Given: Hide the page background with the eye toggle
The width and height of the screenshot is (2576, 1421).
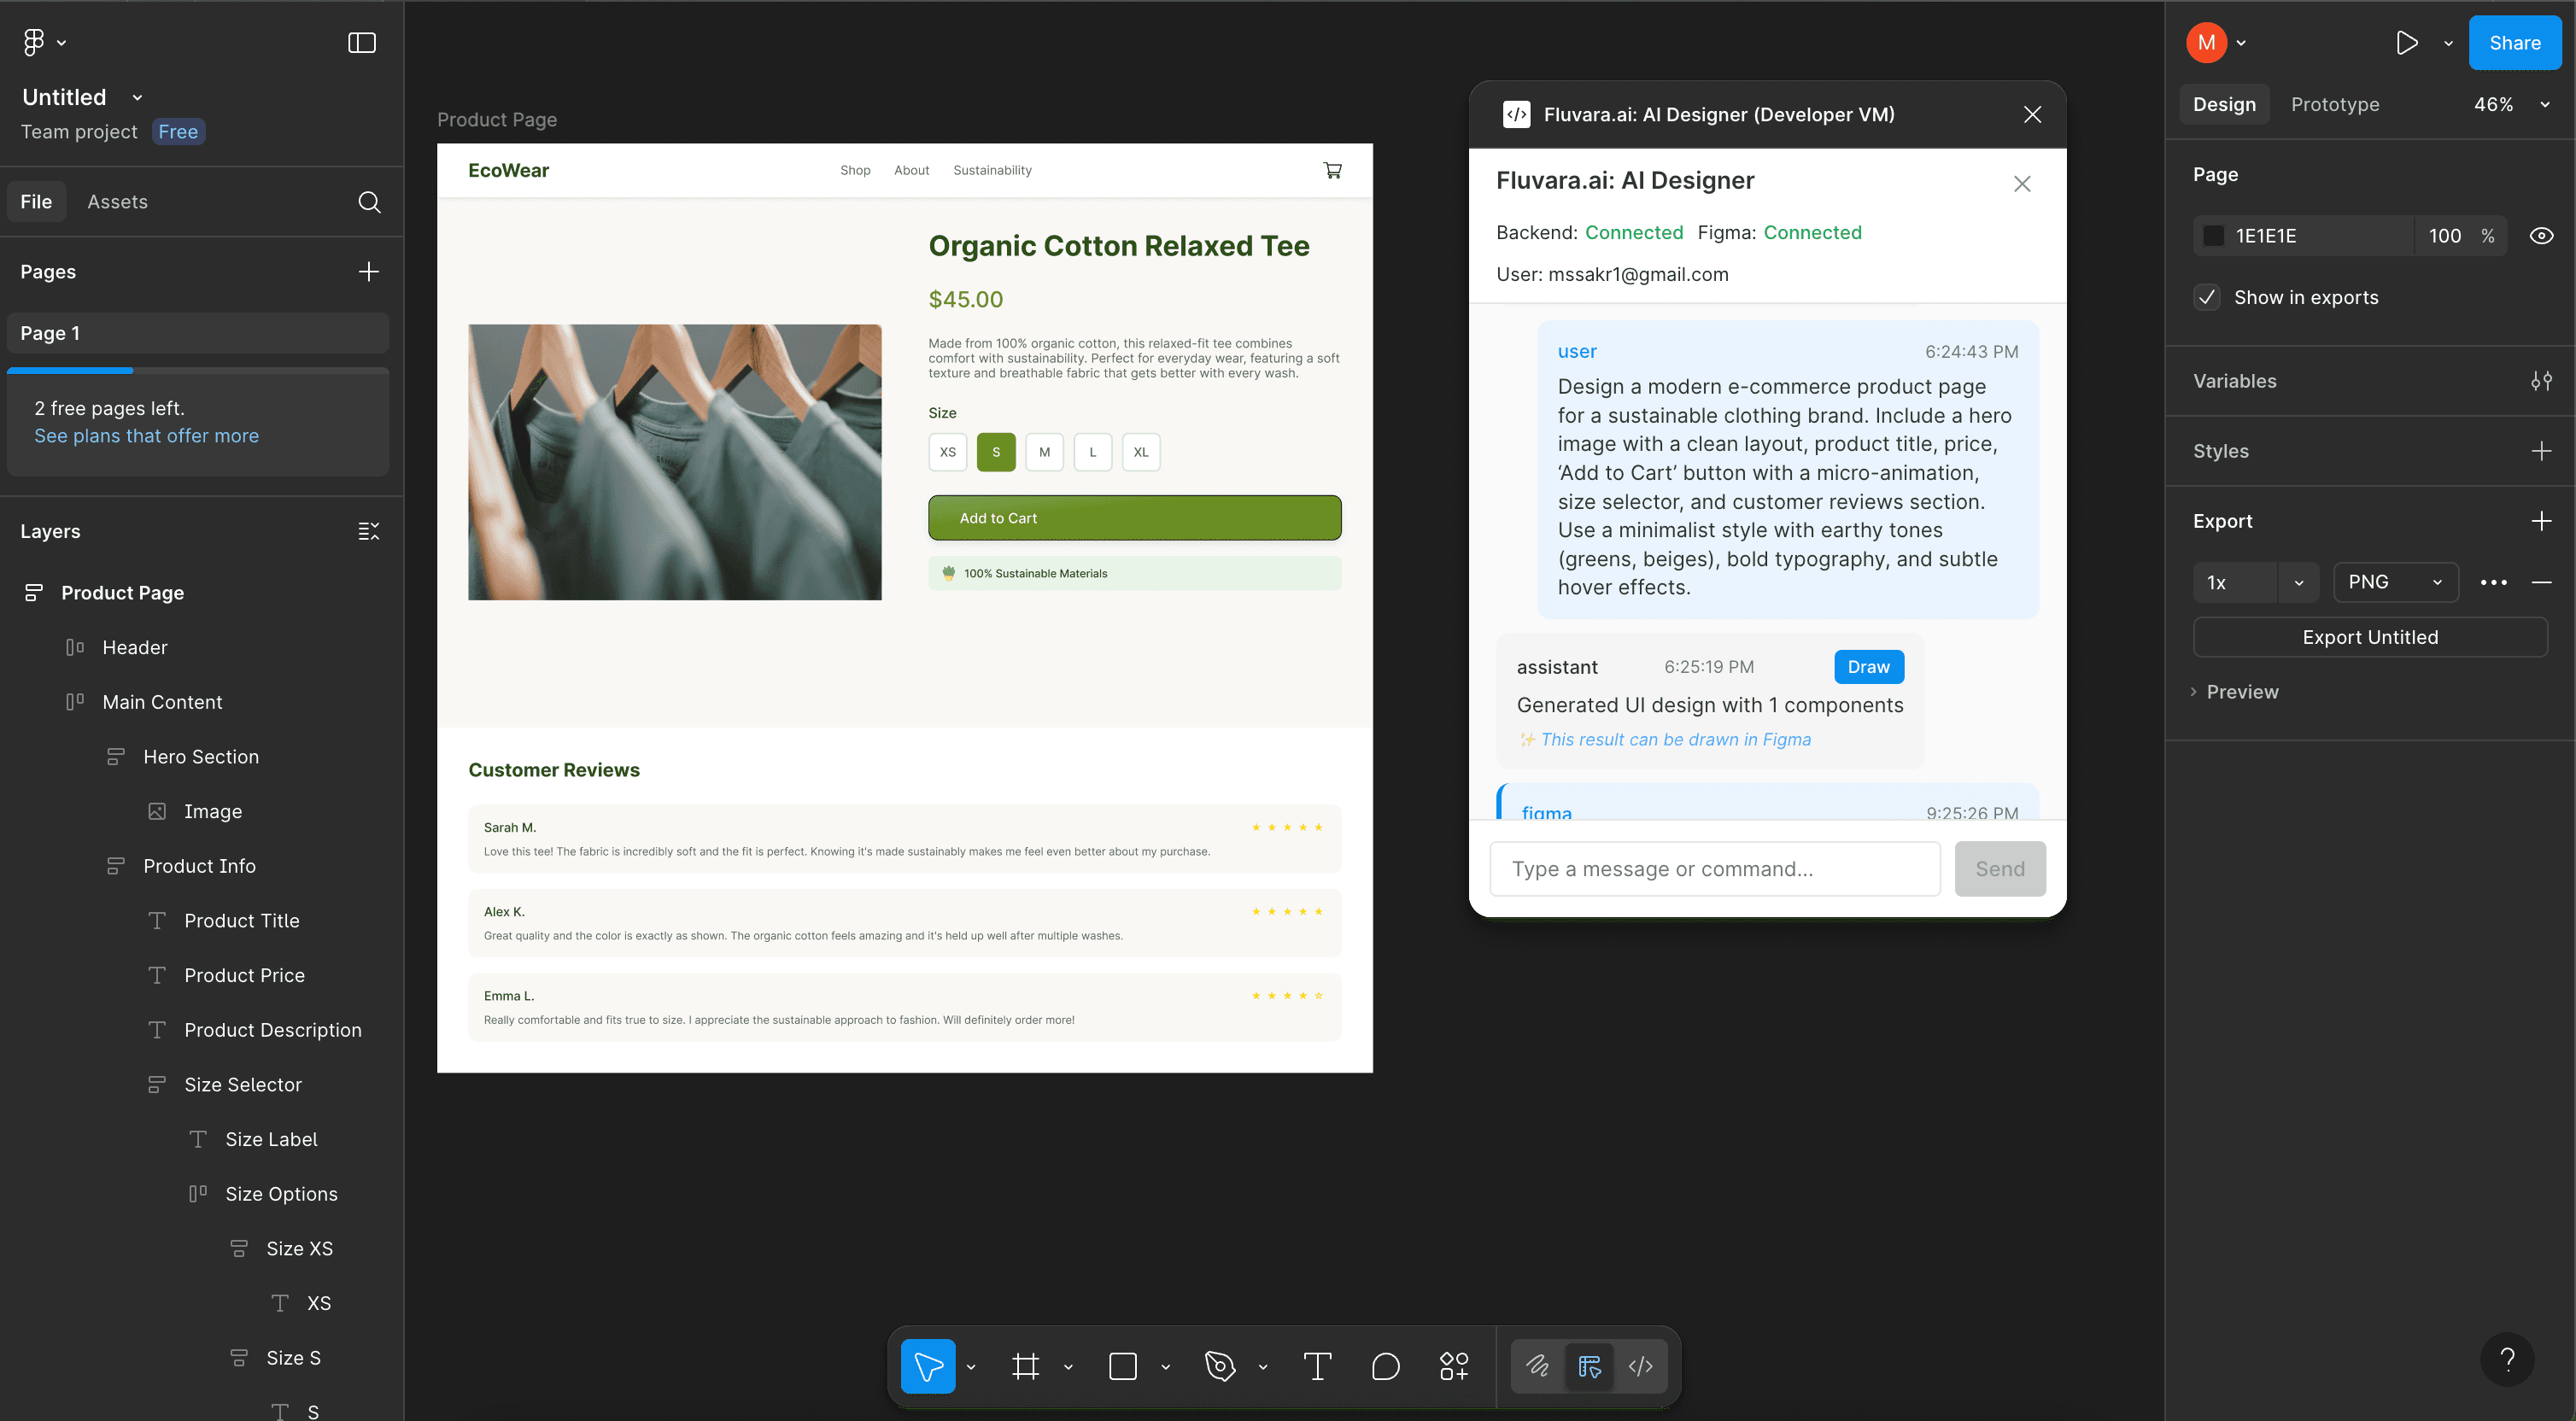Looking at the screenshot, I should [2543, 235].
